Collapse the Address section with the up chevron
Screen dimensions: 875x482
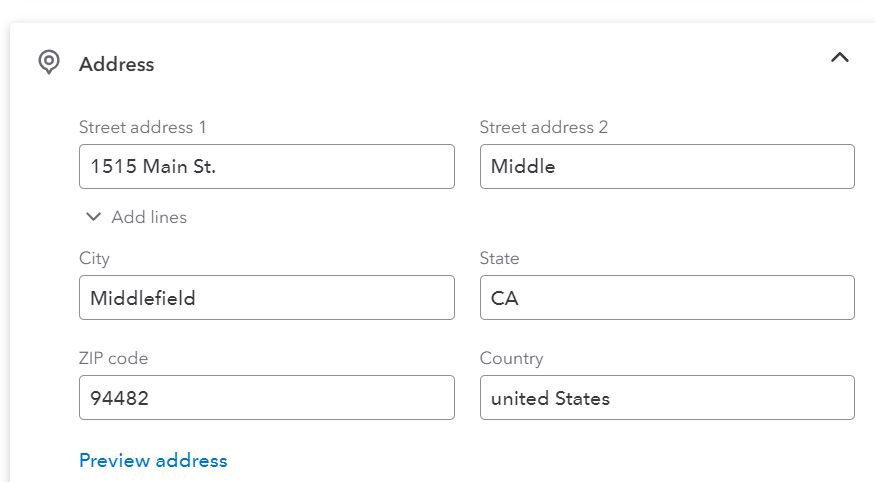[x=839, y=57]
